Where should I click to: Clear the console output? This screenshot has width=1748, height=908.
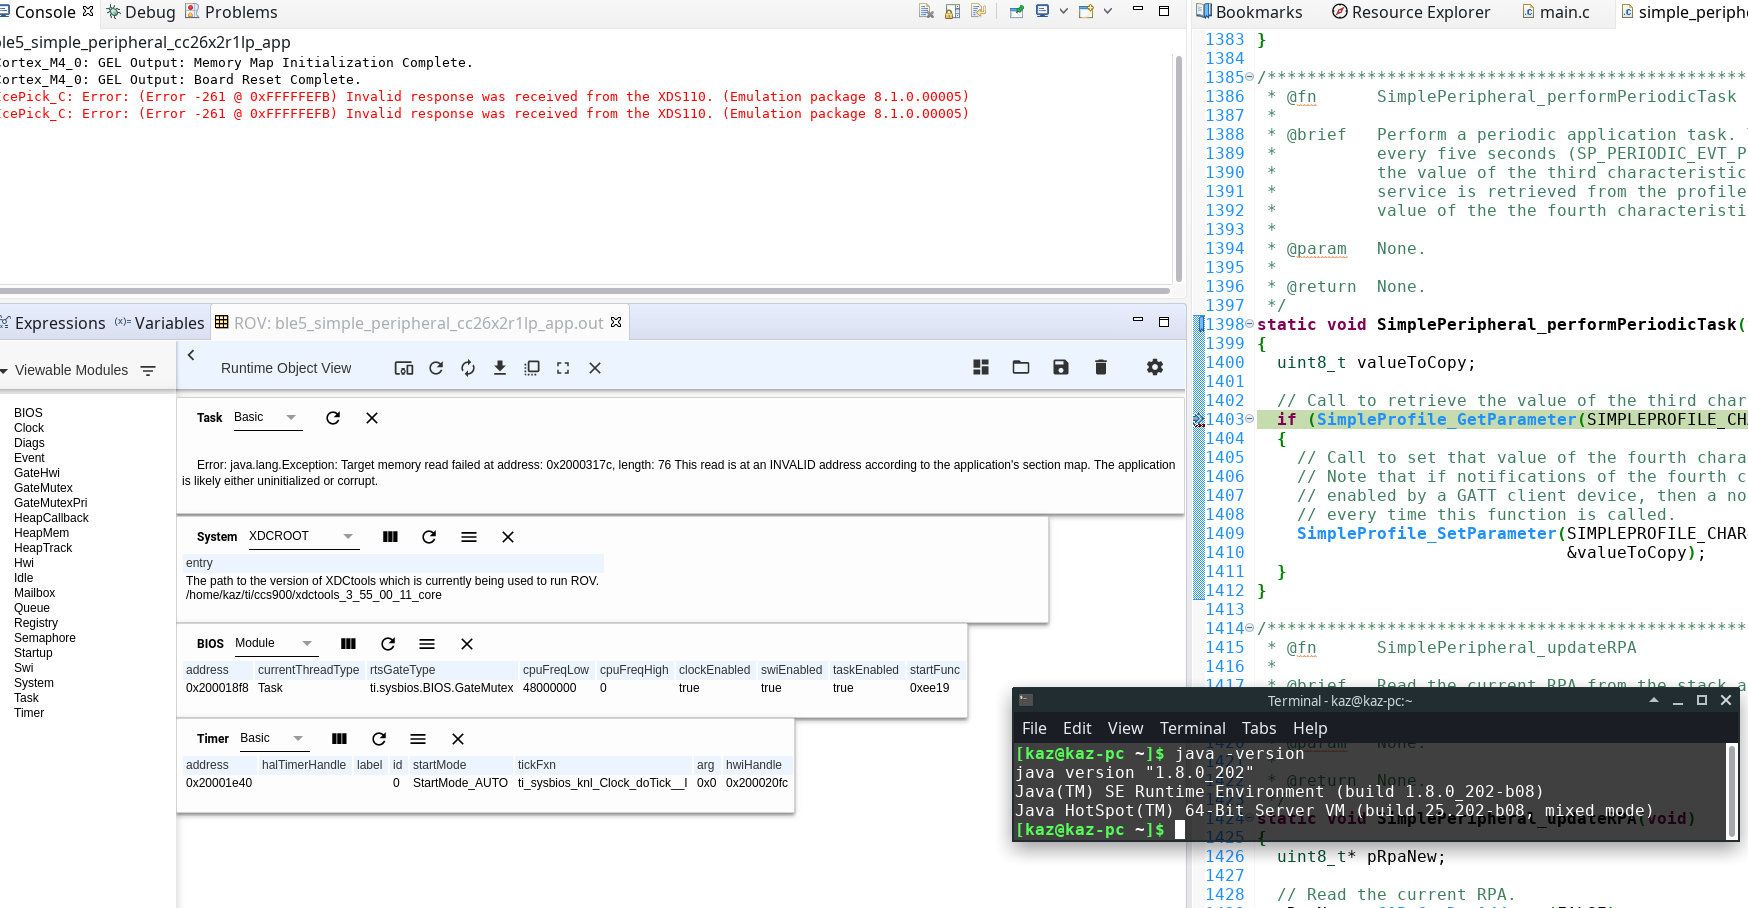pos(926,12)
